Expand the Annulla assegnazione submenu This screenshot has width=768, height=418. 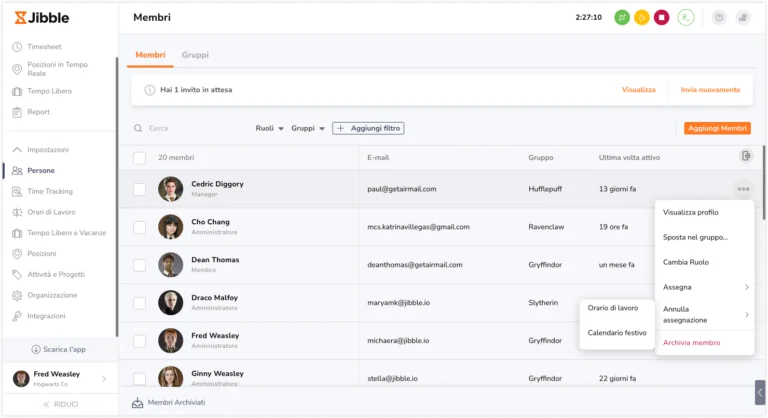[705, 315]
